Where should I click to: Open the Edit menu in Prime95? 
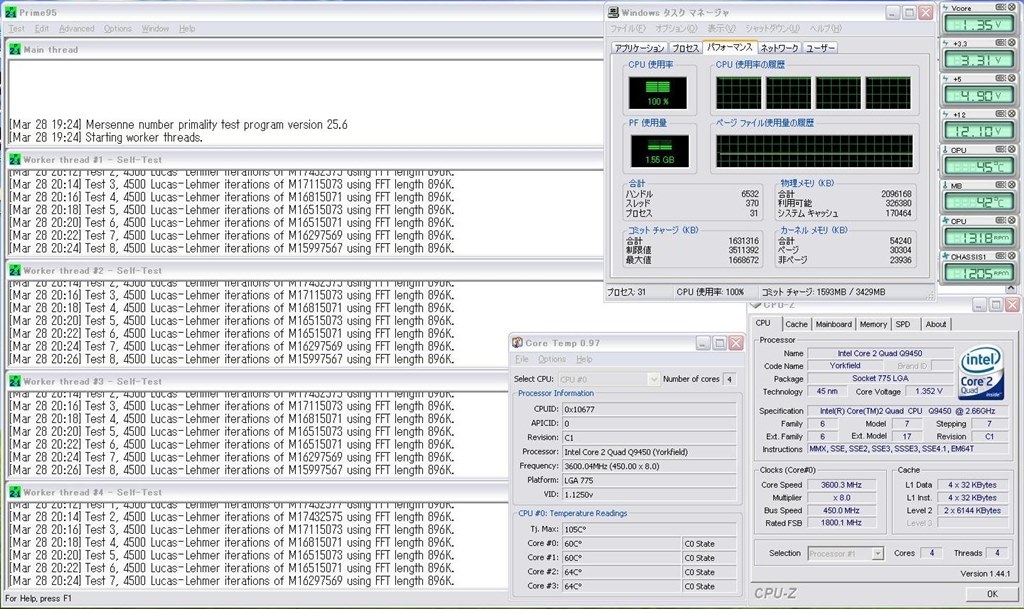coord(42,29)
